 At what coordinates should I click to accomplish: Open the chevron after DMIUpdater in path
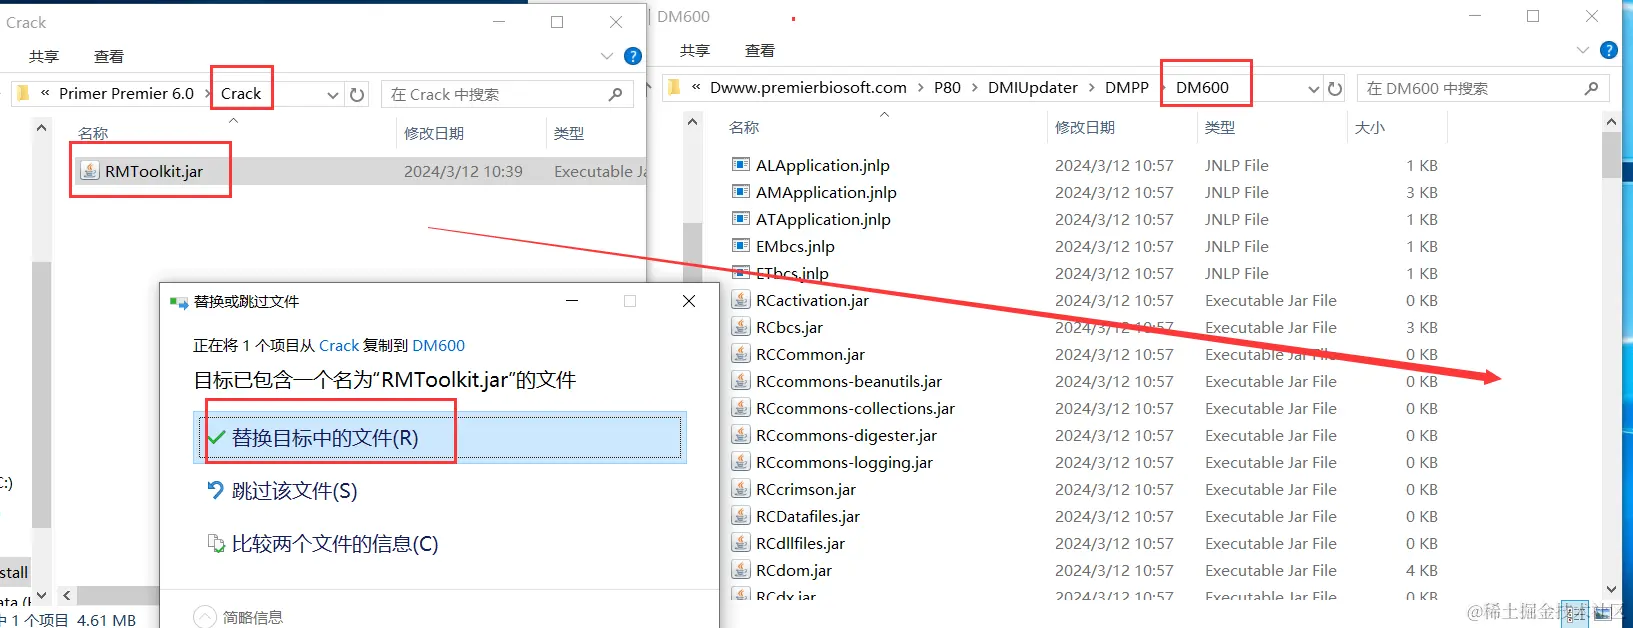(x=1092, y=88)
